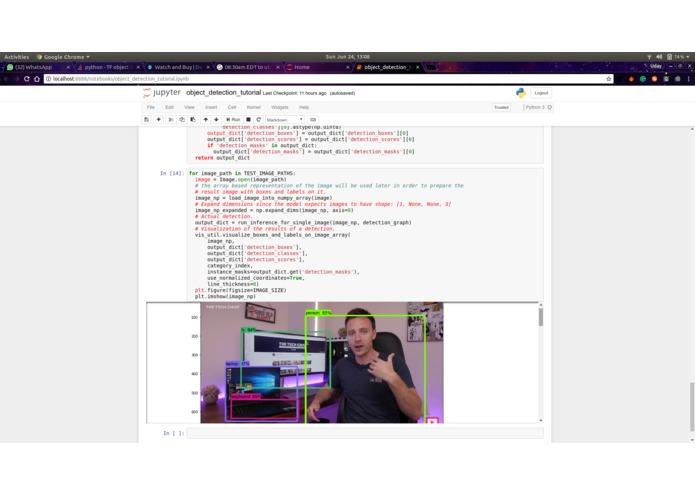The height and width of the screenshot is (494, 695).
Task: Click the clock Sun Jun 24
Action: [348, 57]
